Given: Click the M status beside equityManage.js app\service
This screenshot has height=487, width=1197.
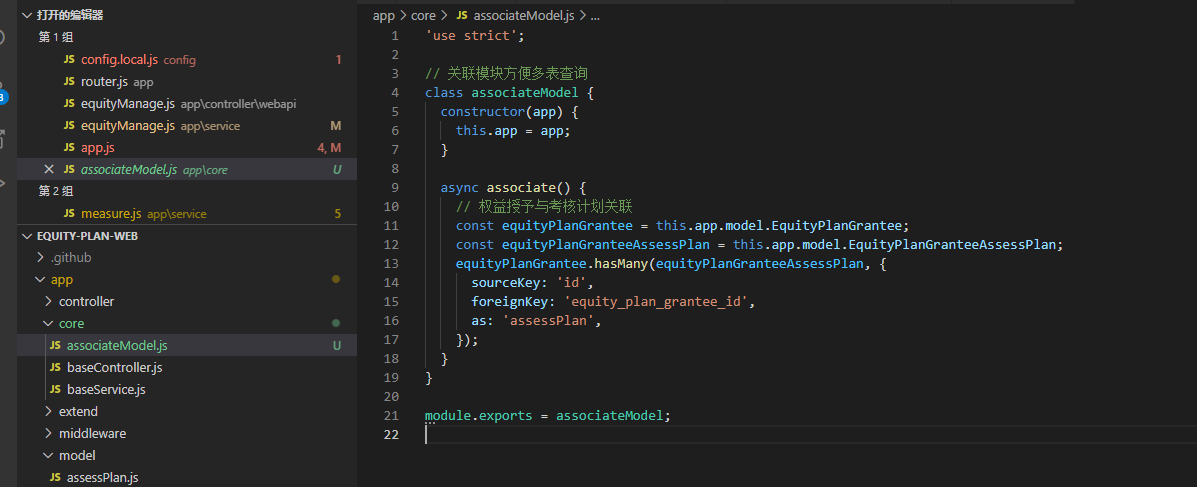Looking at the screenshot, I should coord(336,125).
